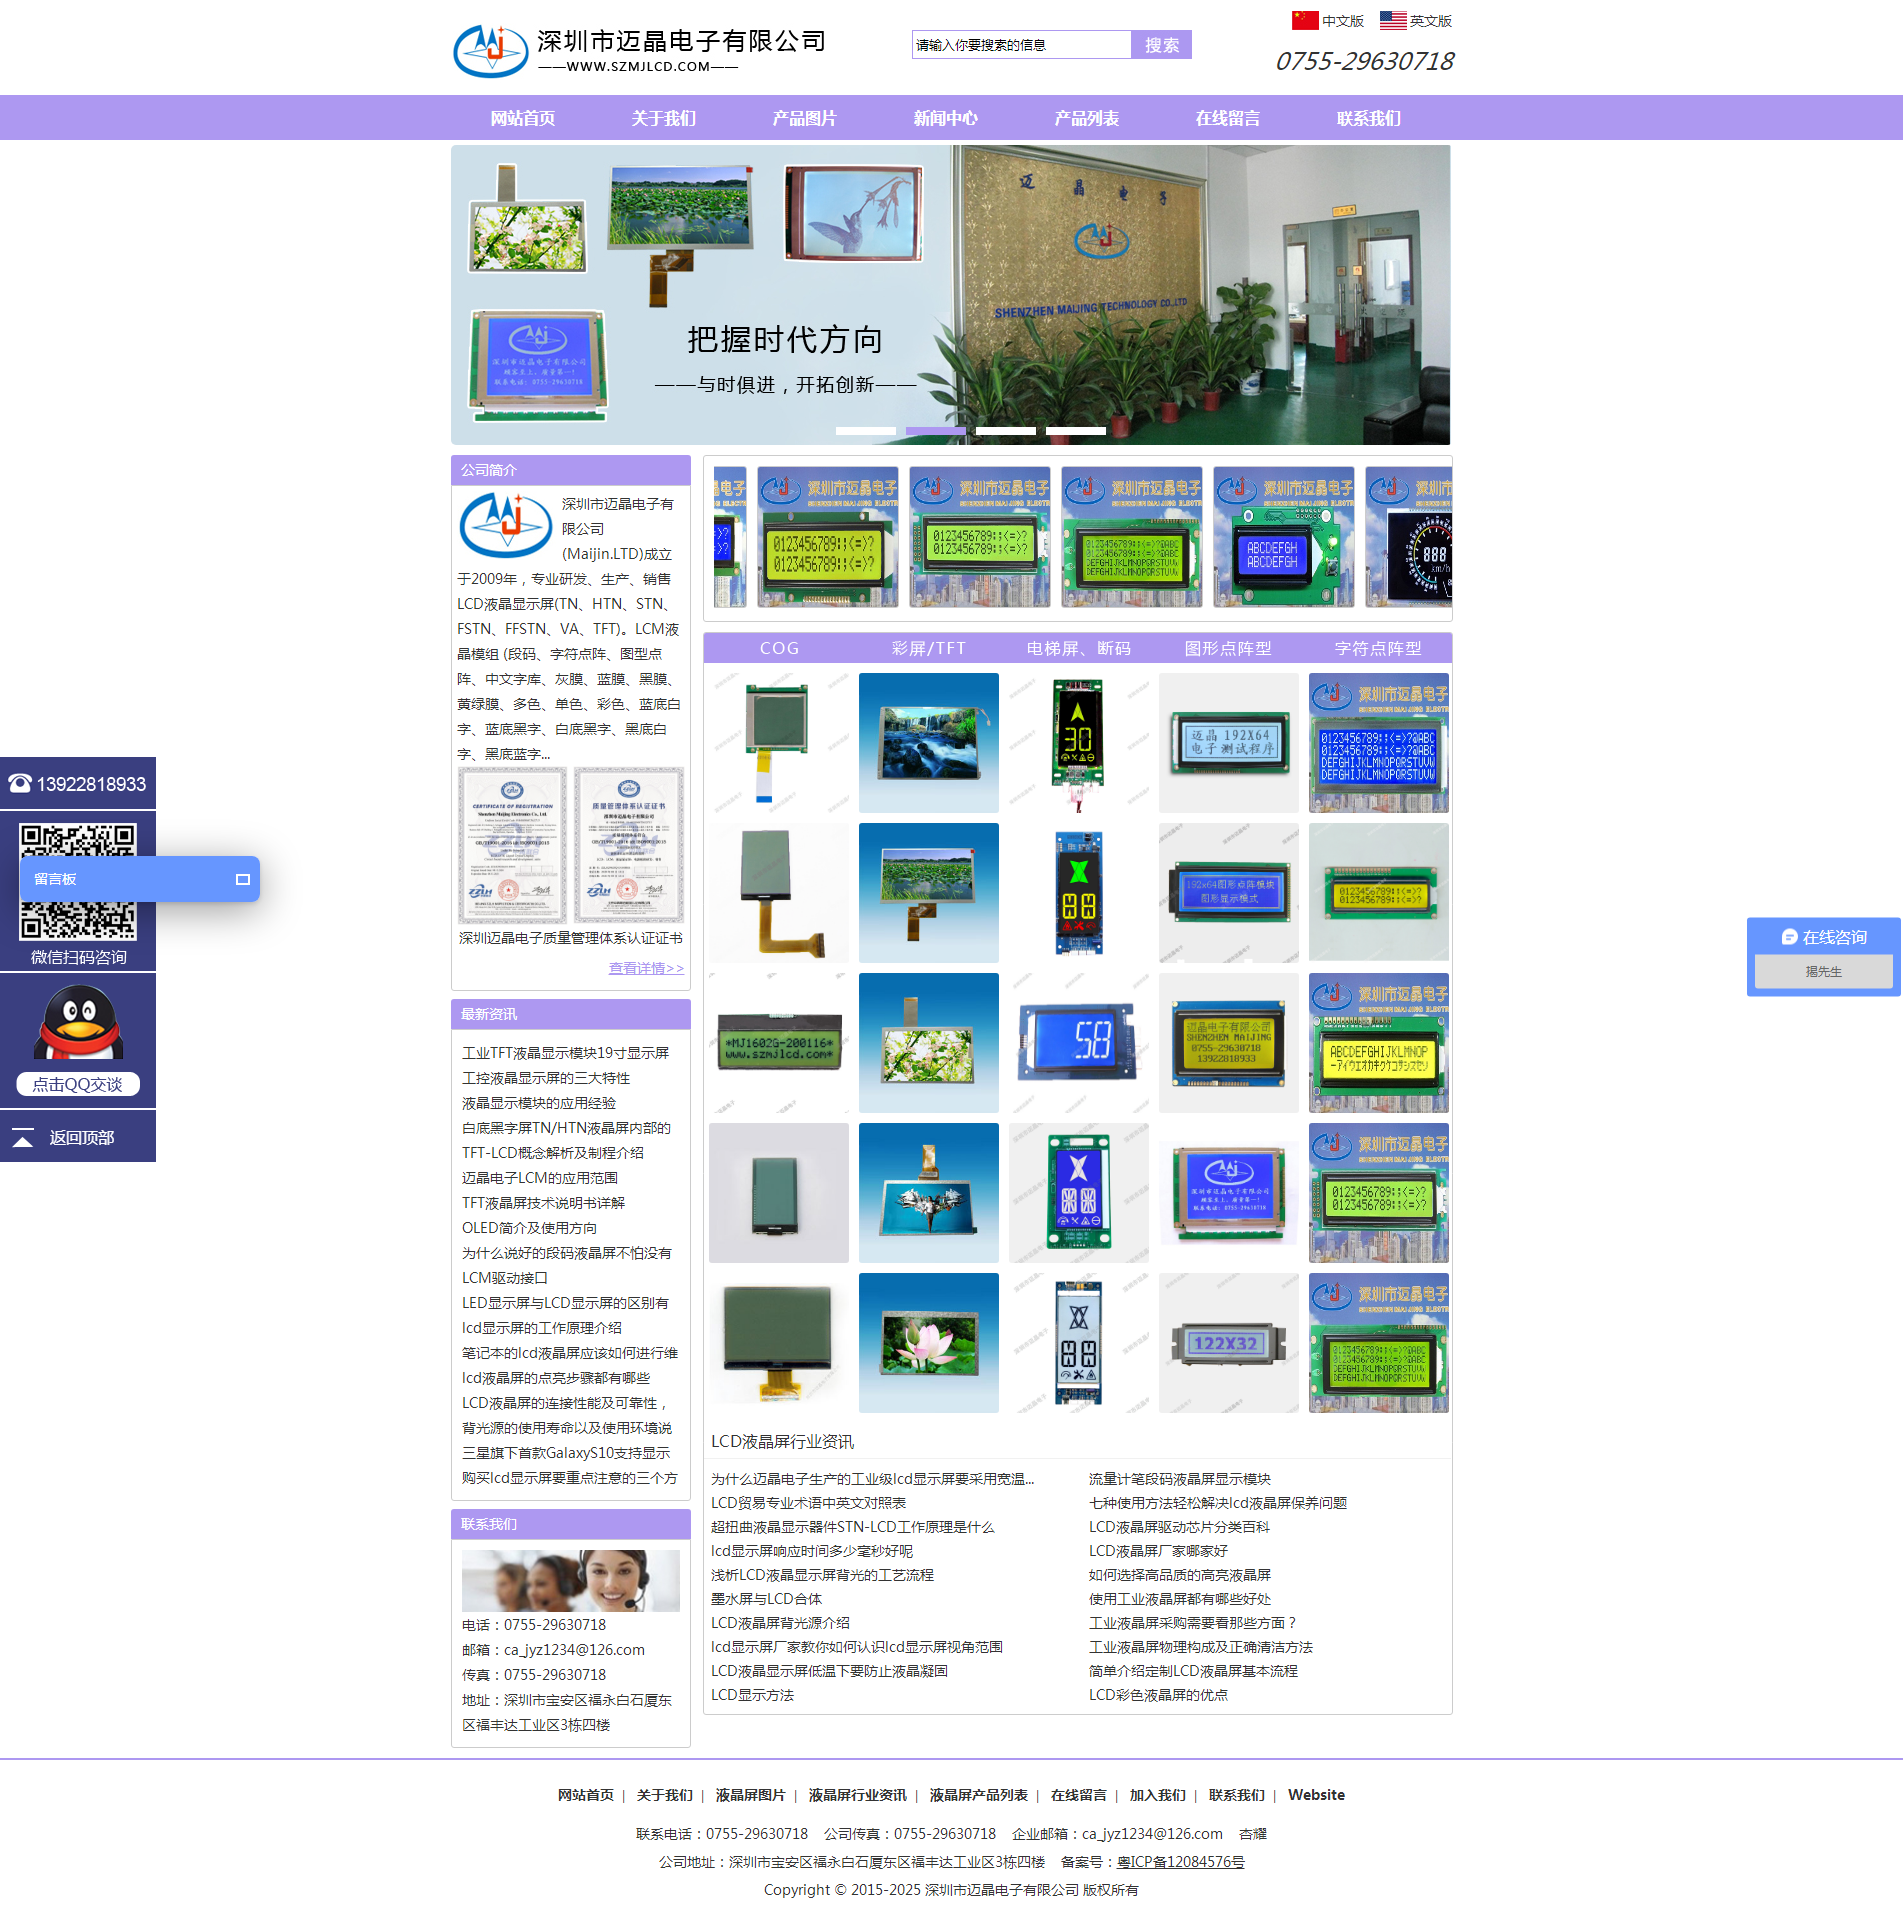The image size is (1903, 1914).
Task: Click the WeChat QR code image
Action: [x=78, y=882]
